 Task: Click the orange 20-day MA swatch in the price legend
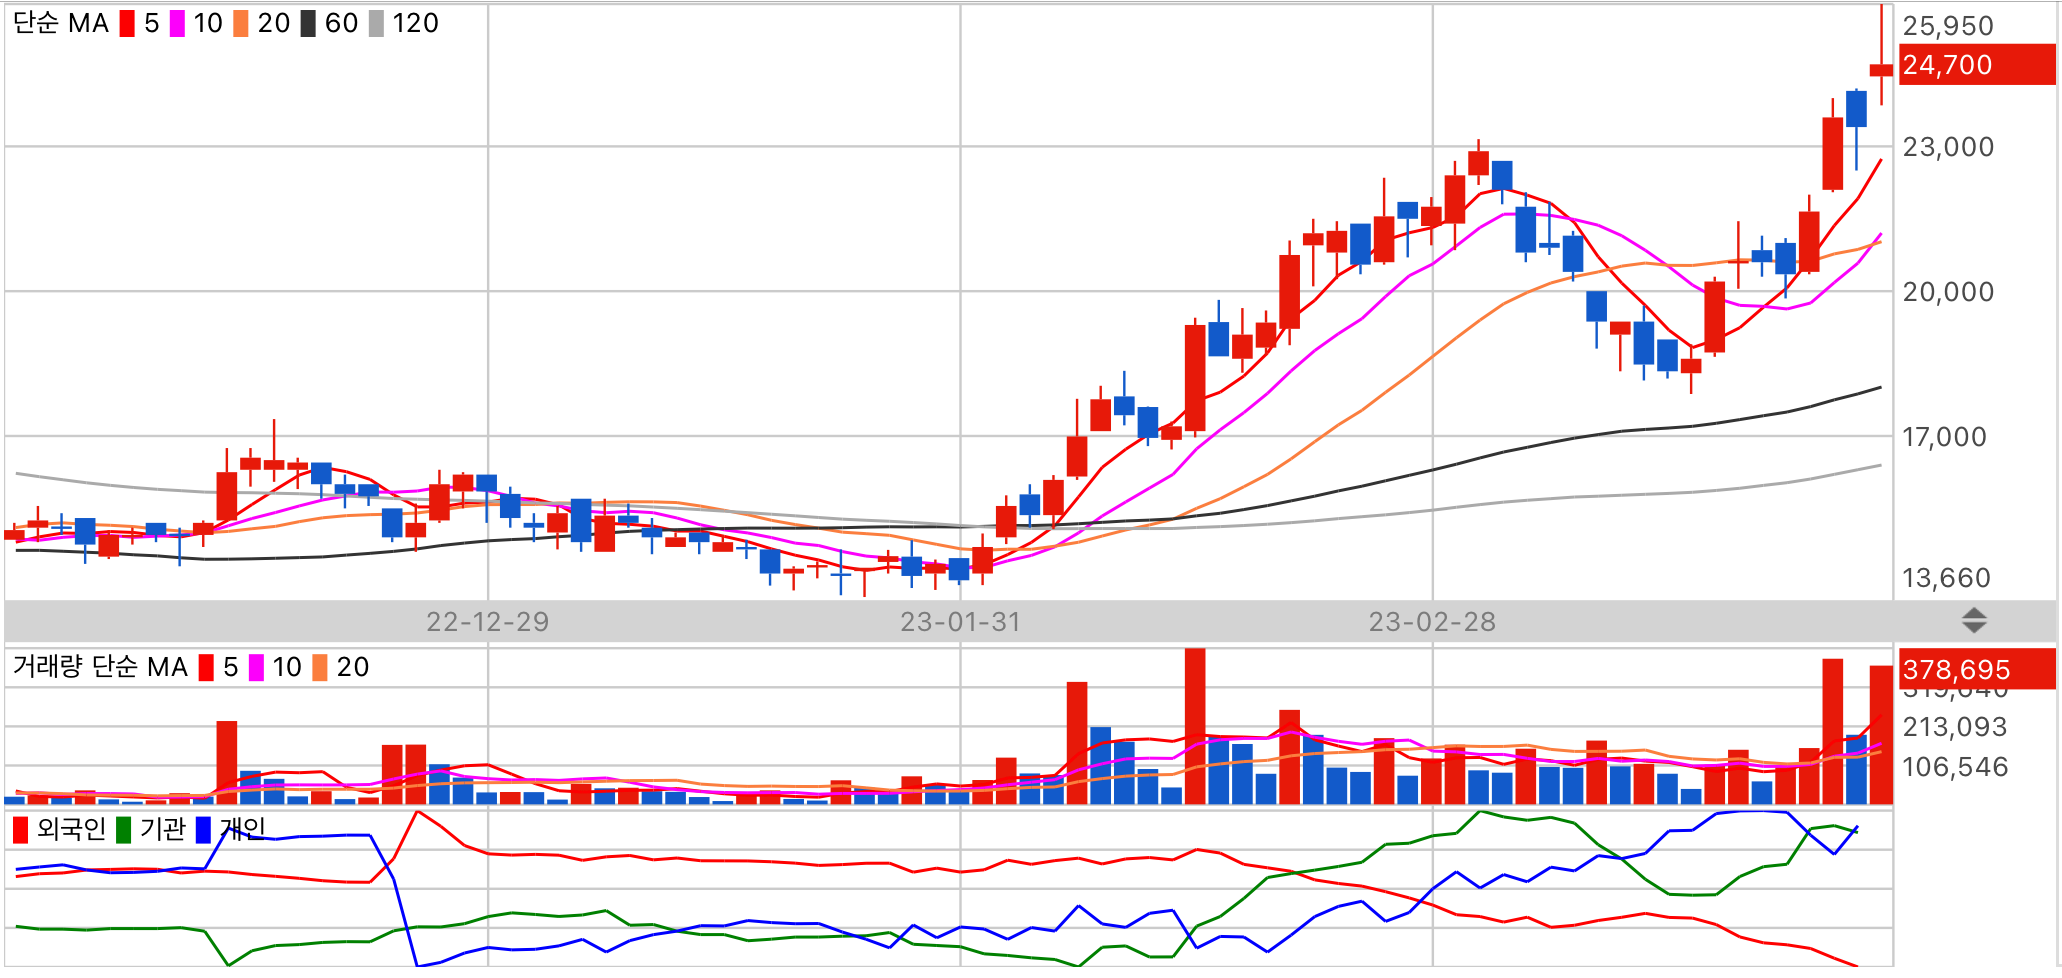click(x=241, y=24)
